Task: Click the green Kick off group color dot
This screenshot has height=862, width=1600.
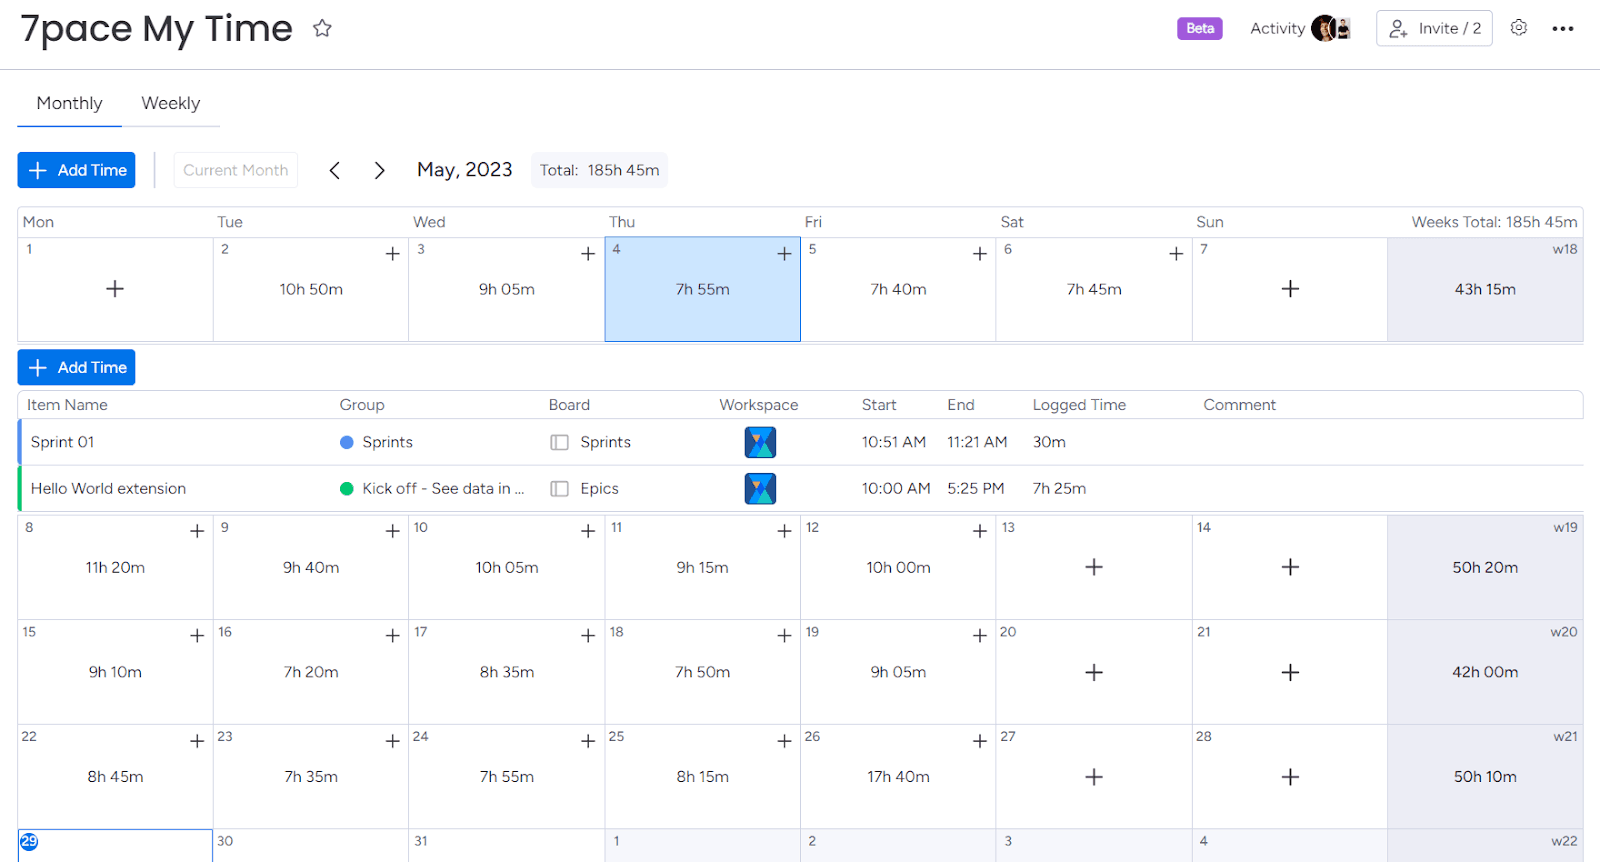Action: pyautogui.click(x=347, y=489)
